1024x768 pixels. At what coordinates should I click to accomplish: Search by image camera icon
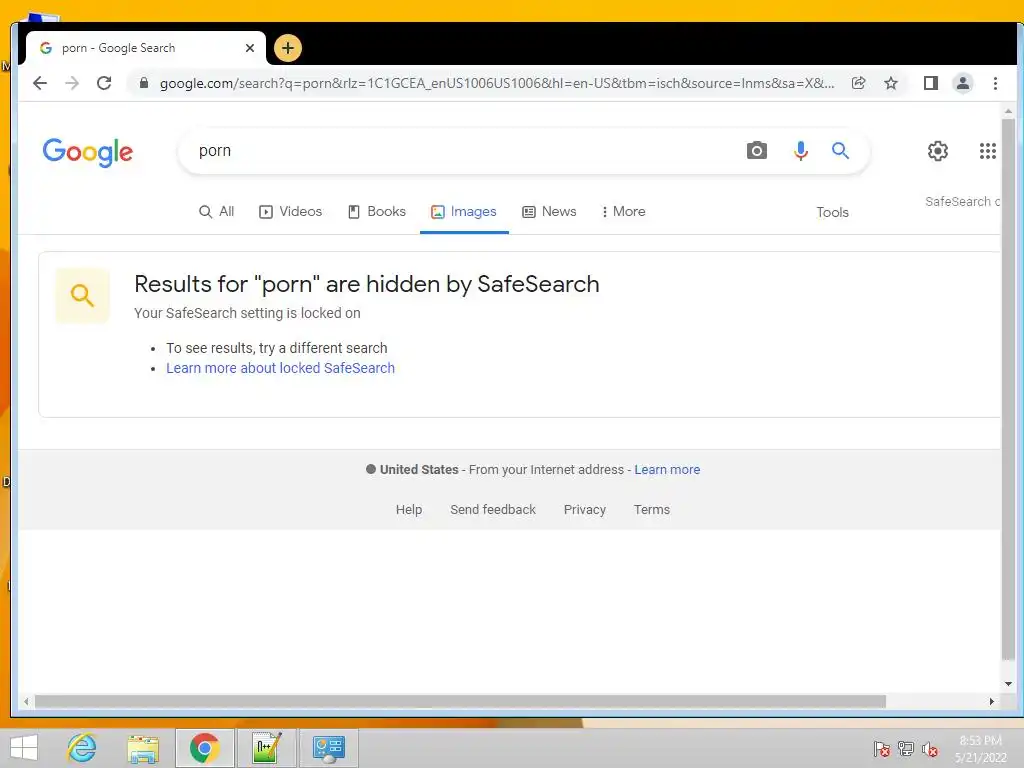[x=756, y=151]
